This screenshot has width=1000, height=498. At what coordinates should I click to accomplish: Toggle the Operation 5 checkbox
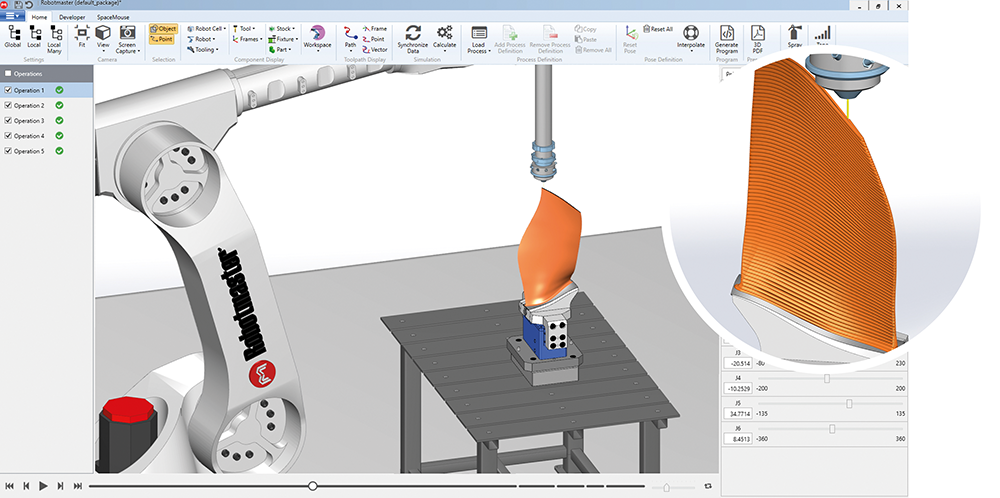point(8,151)
